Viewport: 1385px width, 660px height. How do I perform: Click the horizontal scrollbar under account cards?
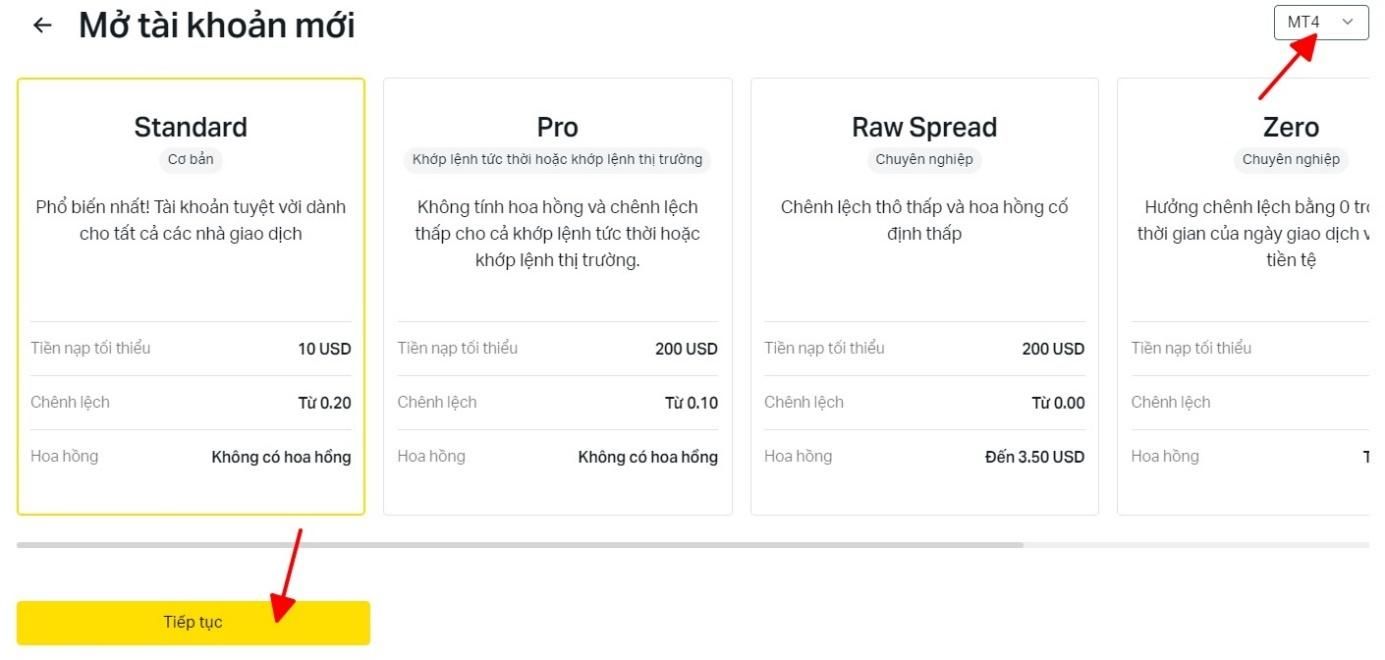[x=520, y=545]
